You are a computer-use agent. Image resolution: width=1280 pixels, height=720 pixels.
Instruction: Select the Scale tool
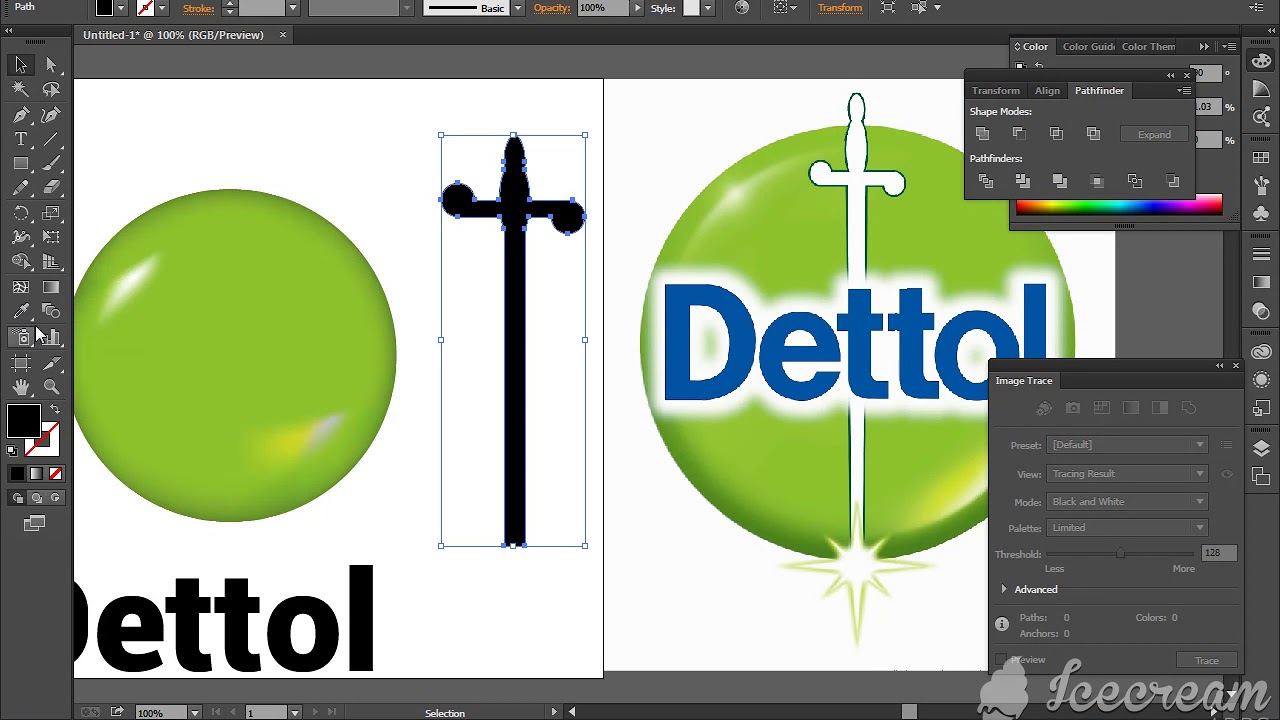coord(51,213)
